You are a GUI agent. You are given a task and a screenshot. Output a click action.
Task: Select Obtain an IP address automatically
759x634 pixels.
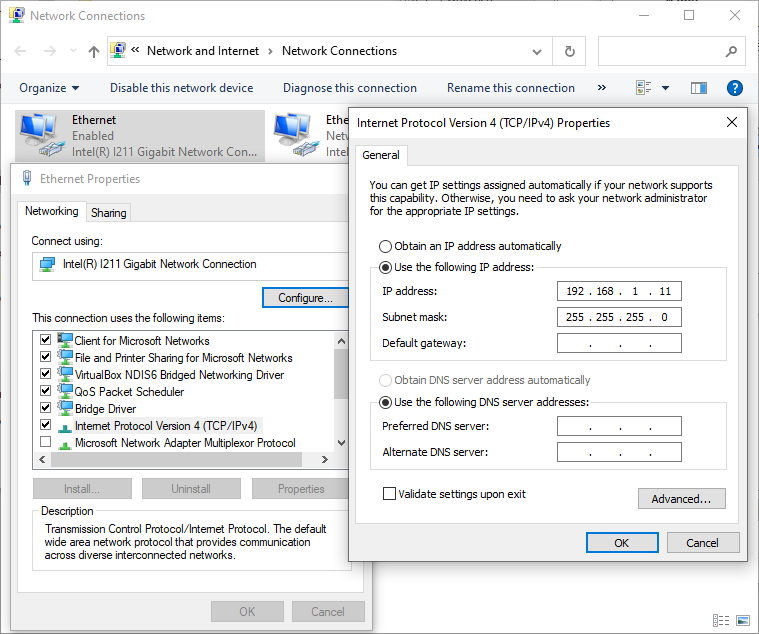tap(385, 246)
